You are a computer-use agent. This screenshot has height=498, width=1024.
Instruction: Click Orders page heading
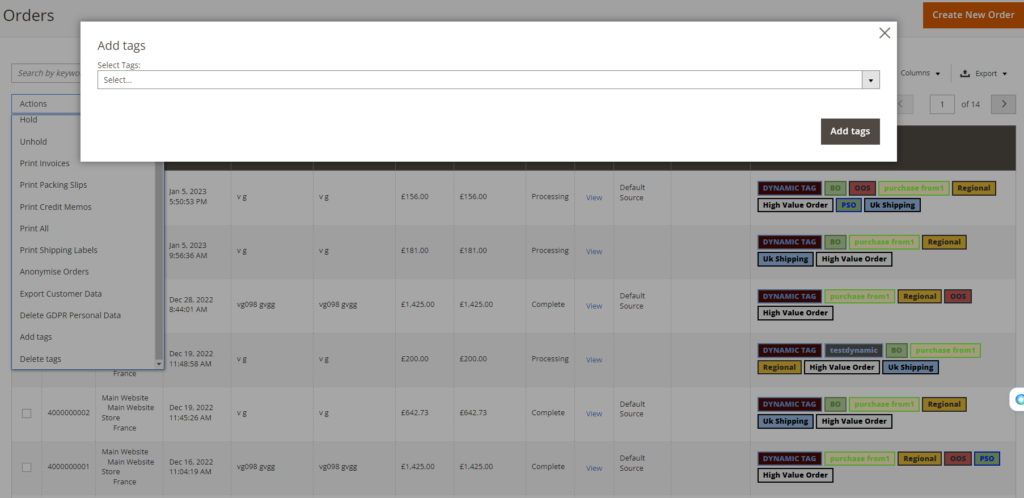point(29,15)
